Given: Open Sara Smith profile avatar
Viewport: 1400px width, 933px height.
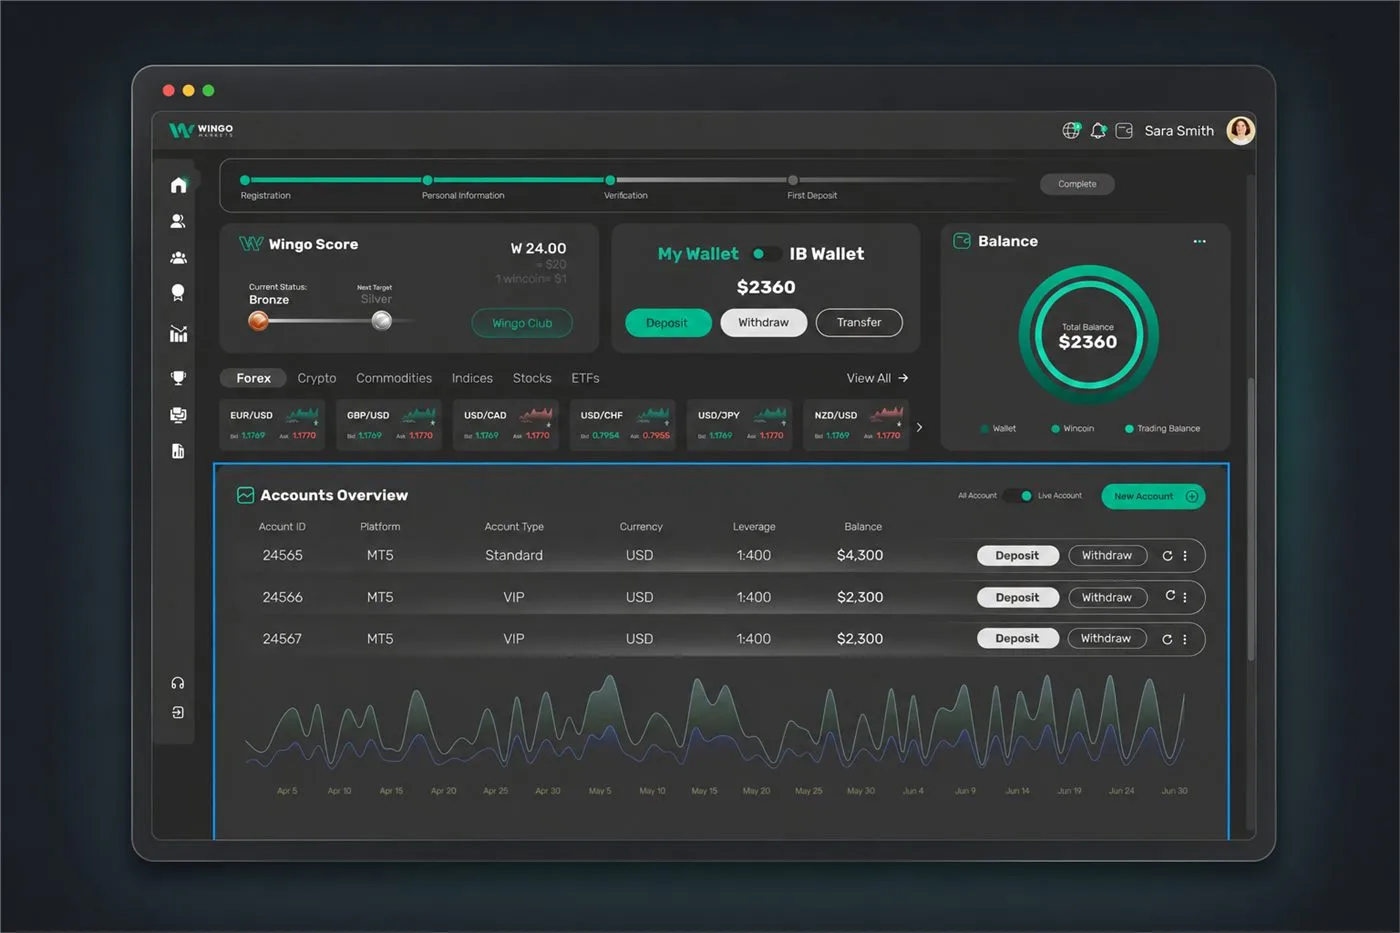Looking at the screenshot, I should point(1240,130).
